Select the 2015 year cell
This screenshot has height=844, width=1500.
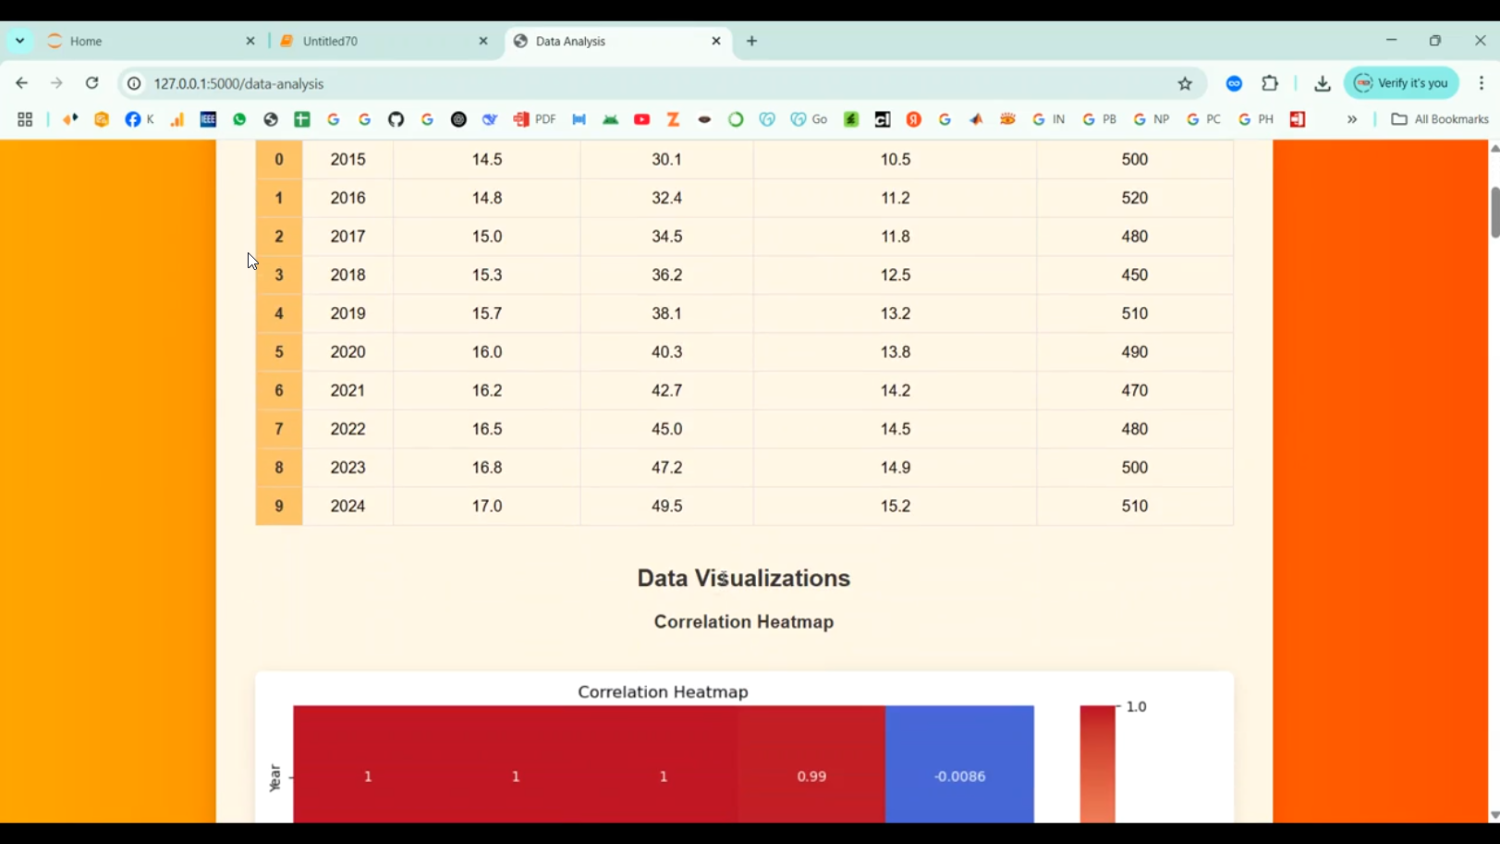tap(348, 159)
